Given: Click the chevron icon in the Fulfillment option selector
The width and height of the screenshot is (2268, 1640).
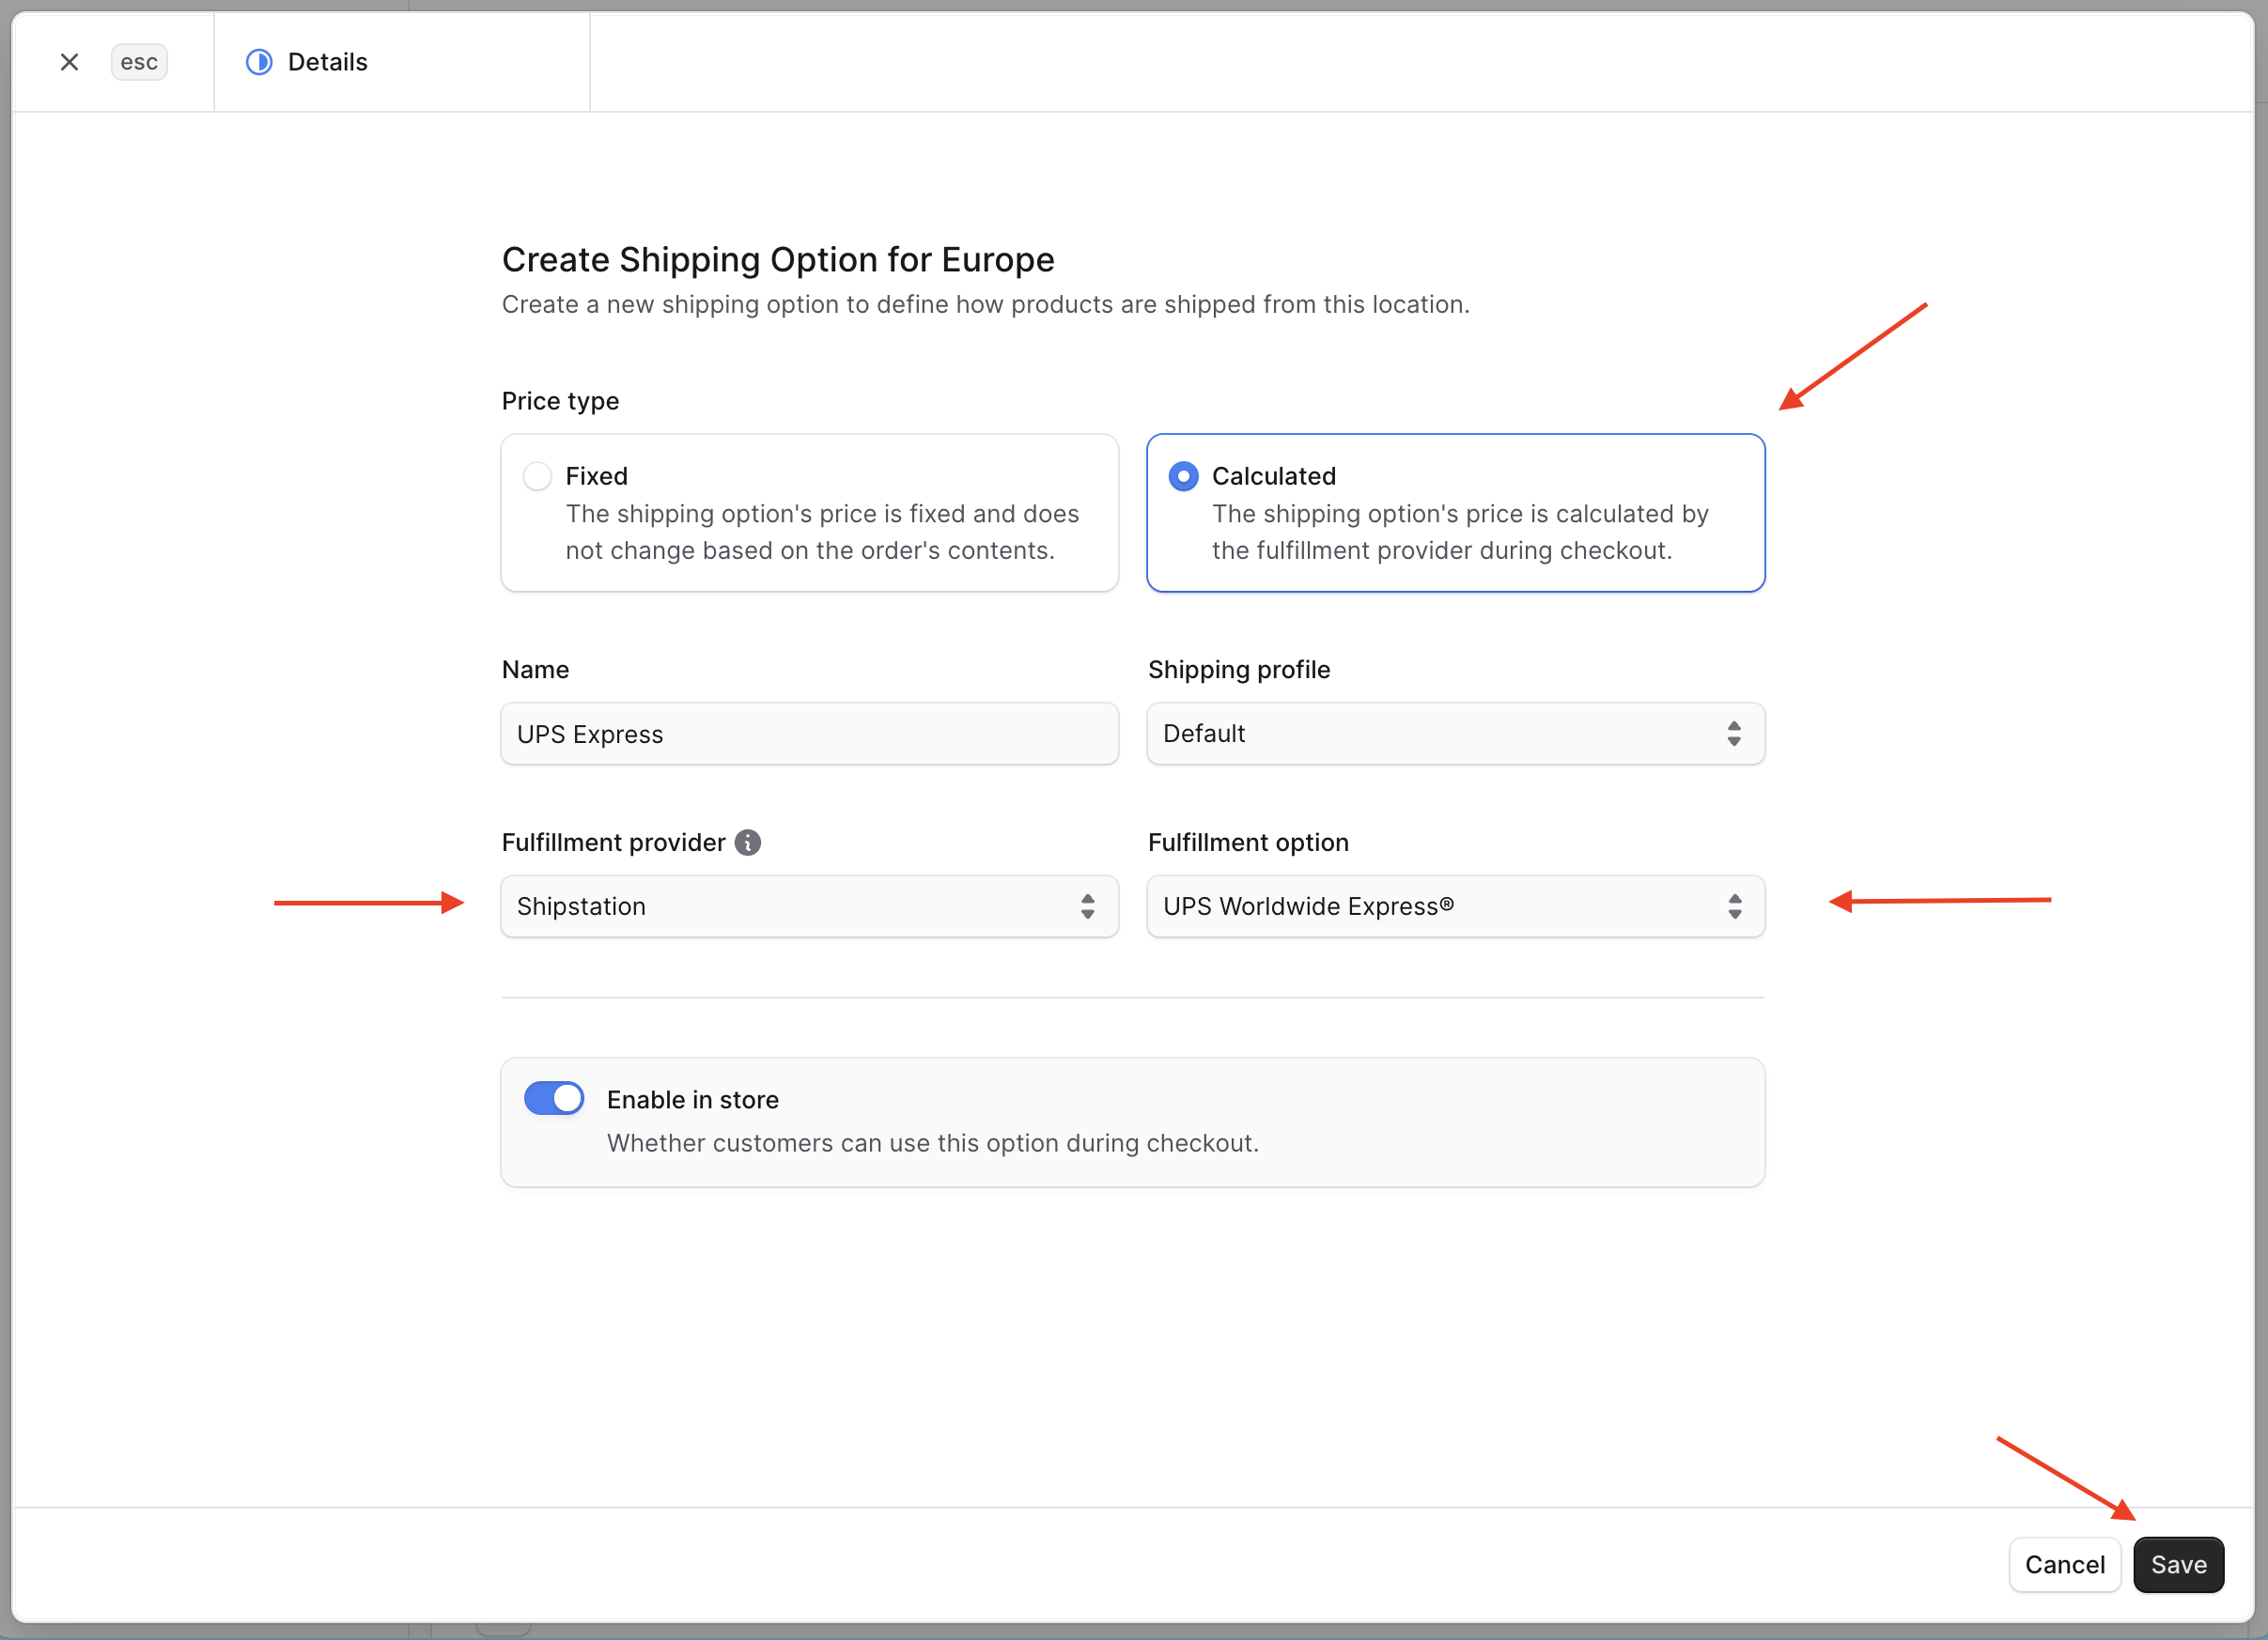Looking at the screenshot, I should click(1734, 906).
